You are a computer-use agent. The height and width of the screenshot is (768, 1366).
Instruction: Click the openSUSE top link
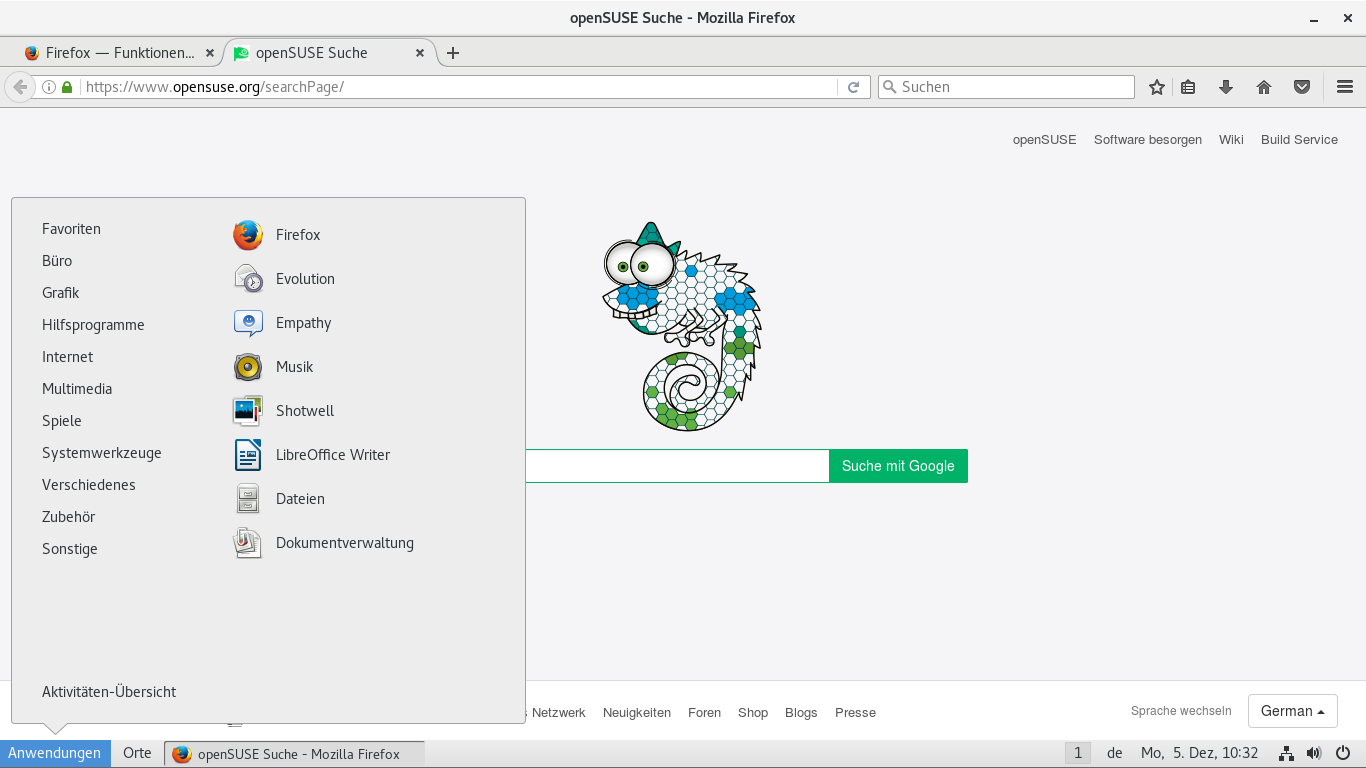(x=1044, y=140)
